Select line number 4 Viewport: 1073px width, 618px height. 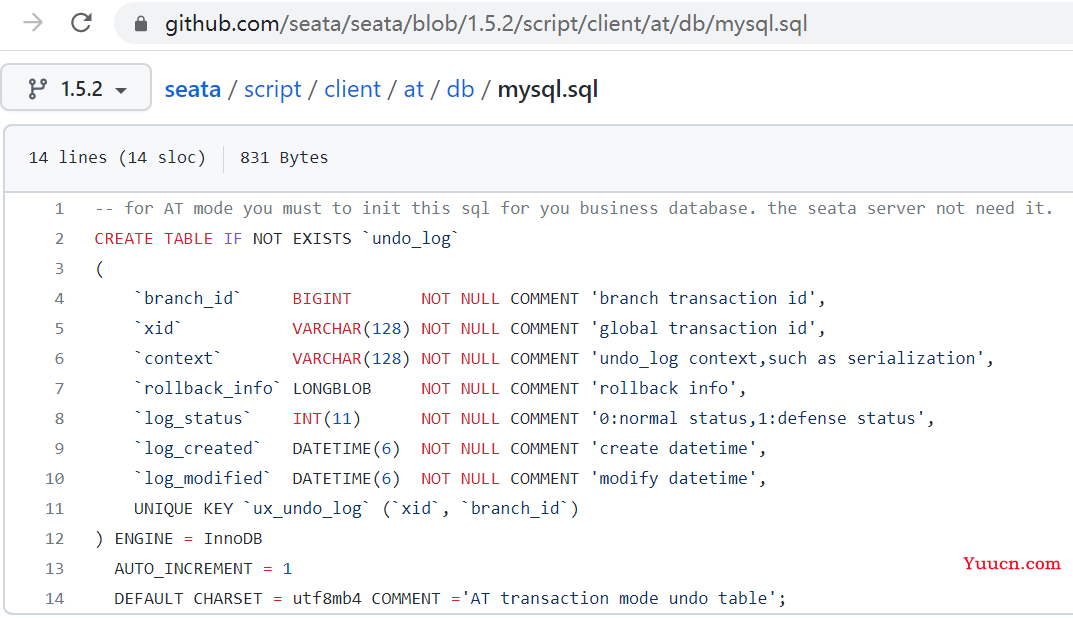tap(60, 298)
